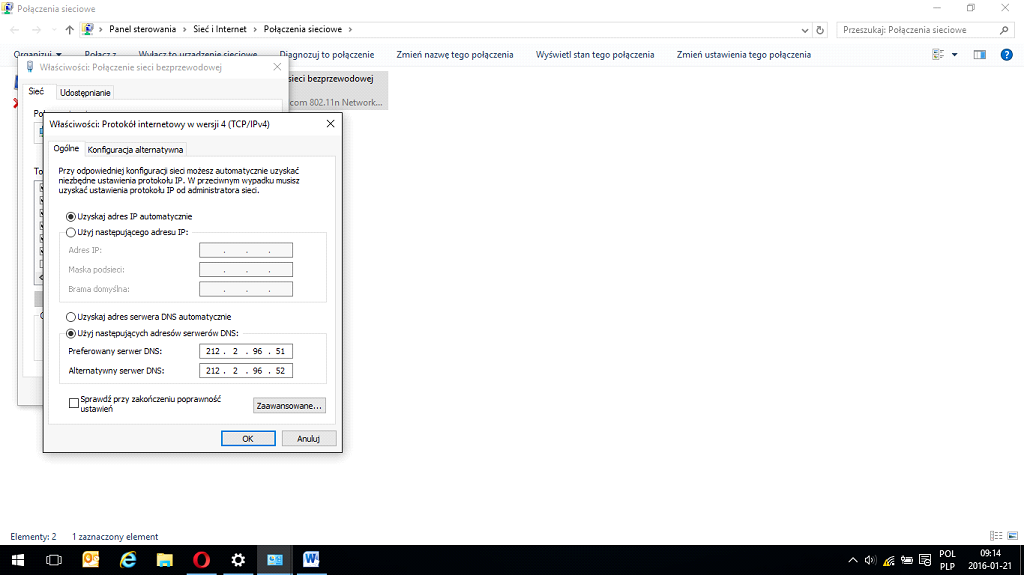This screenshot has width=1024, height=575.
Task: Choose 'Uzyskaj adres serwera DNS automatycznie'
Action: click(x=70, y=317)
